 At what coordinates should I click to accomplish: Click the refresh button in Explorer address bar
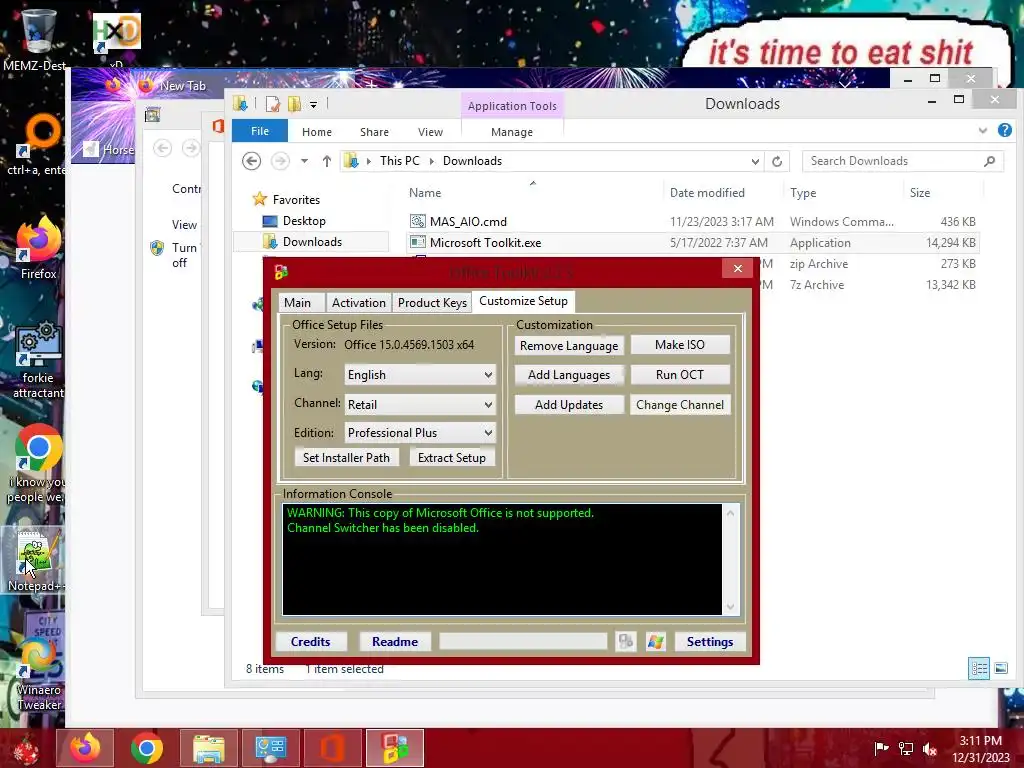tap(777, 161)
